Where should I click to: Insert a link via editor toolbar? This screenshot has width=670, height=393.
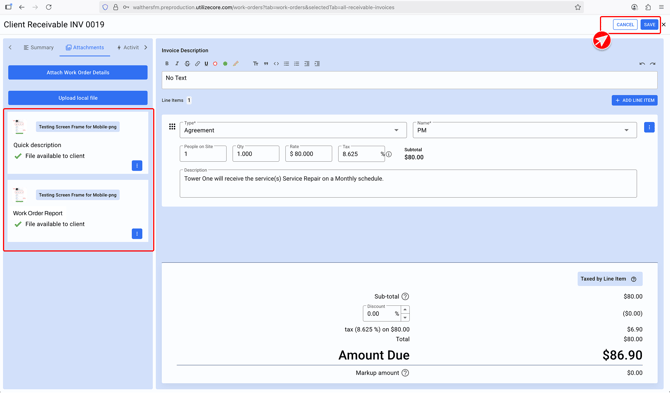(x=197, y=64)
